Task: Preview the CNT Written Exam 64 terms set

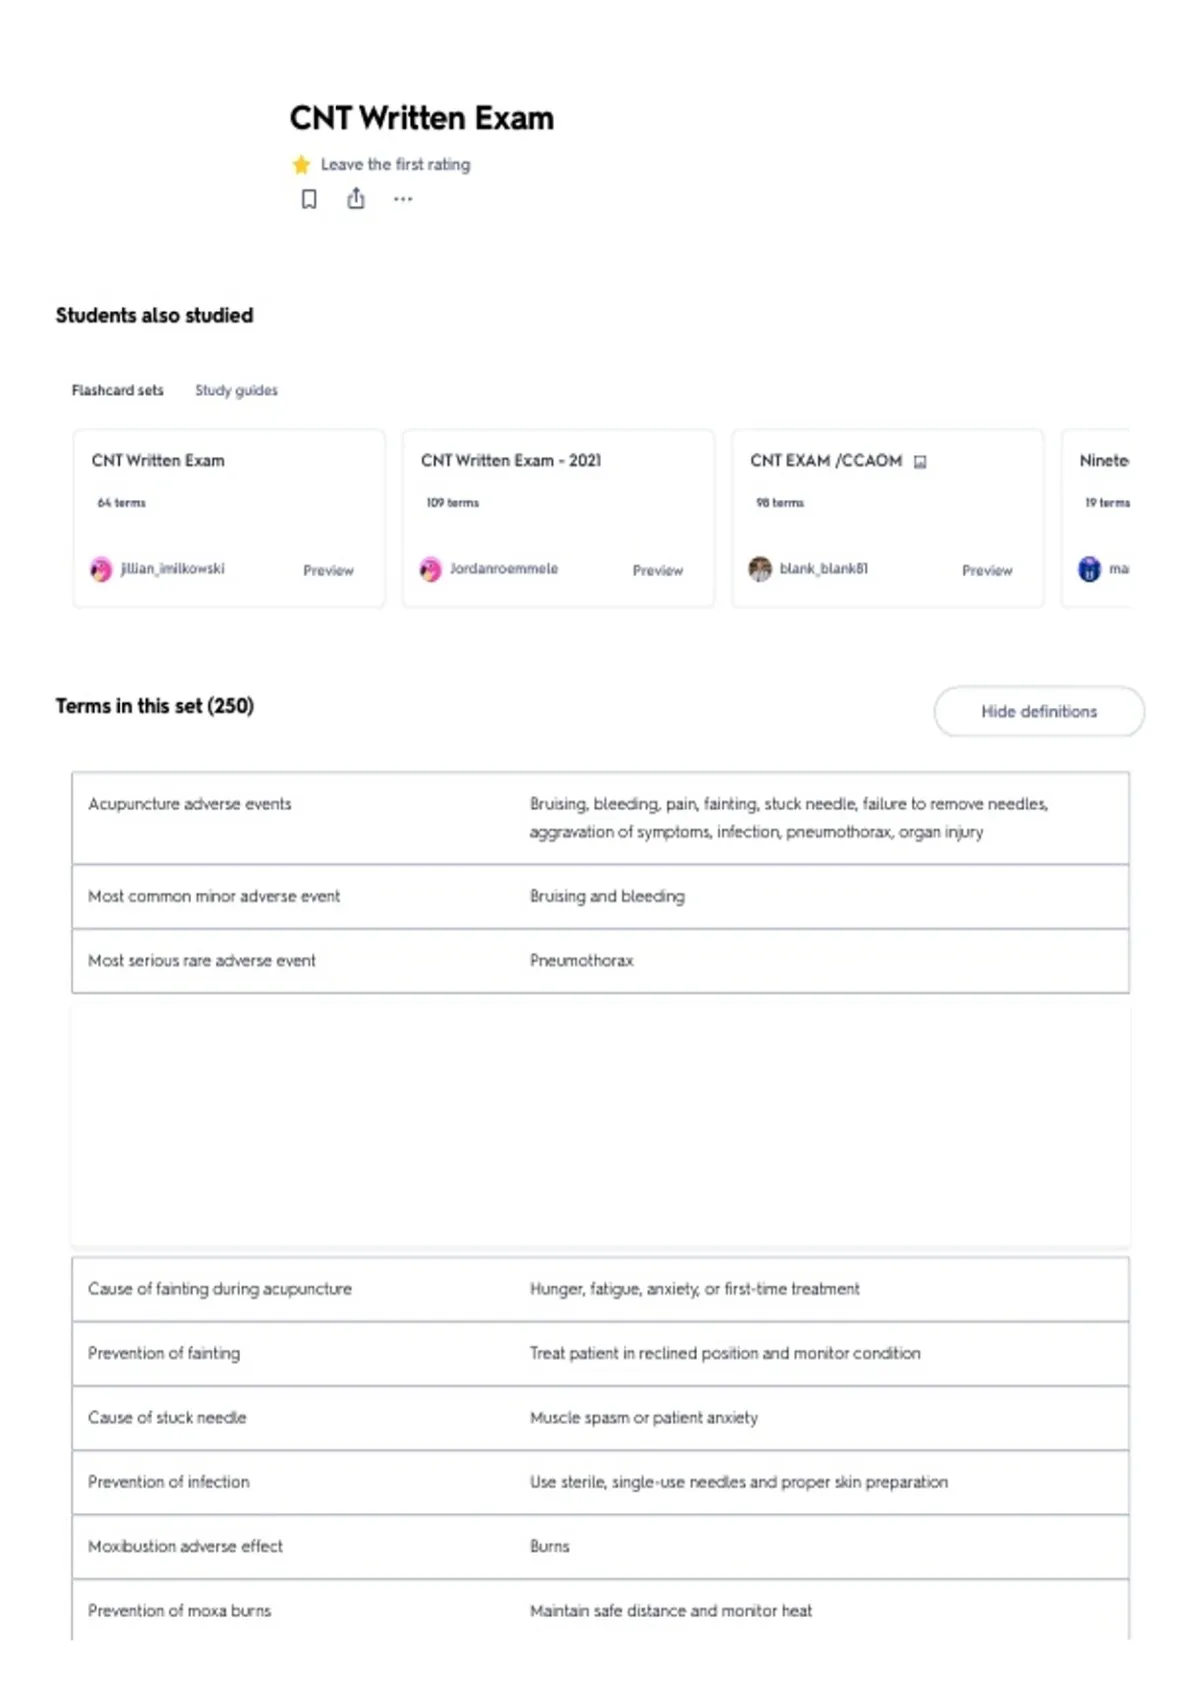Action: (x=328, y=570)
